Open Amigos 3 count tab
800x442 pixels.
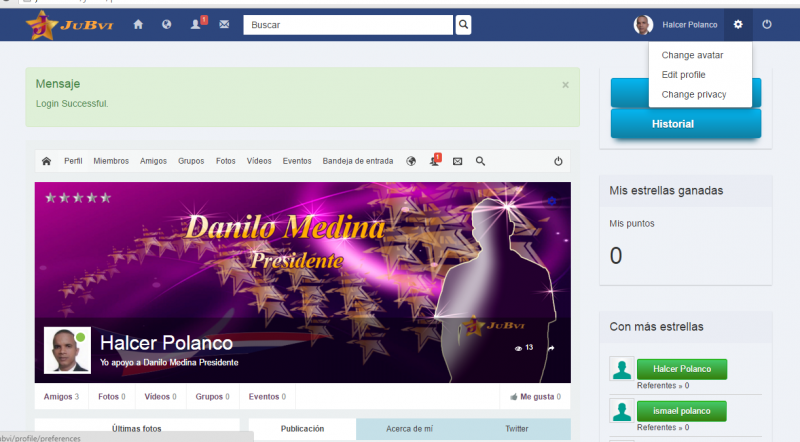click(x=61, y=397)
